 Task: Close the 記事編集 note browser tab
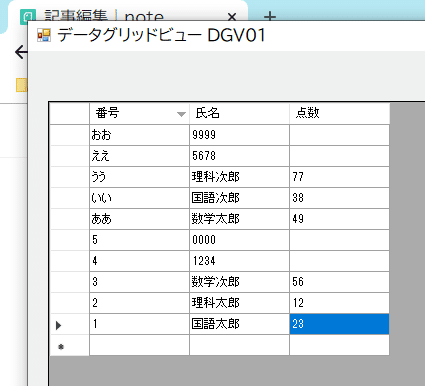coord(232,16)
